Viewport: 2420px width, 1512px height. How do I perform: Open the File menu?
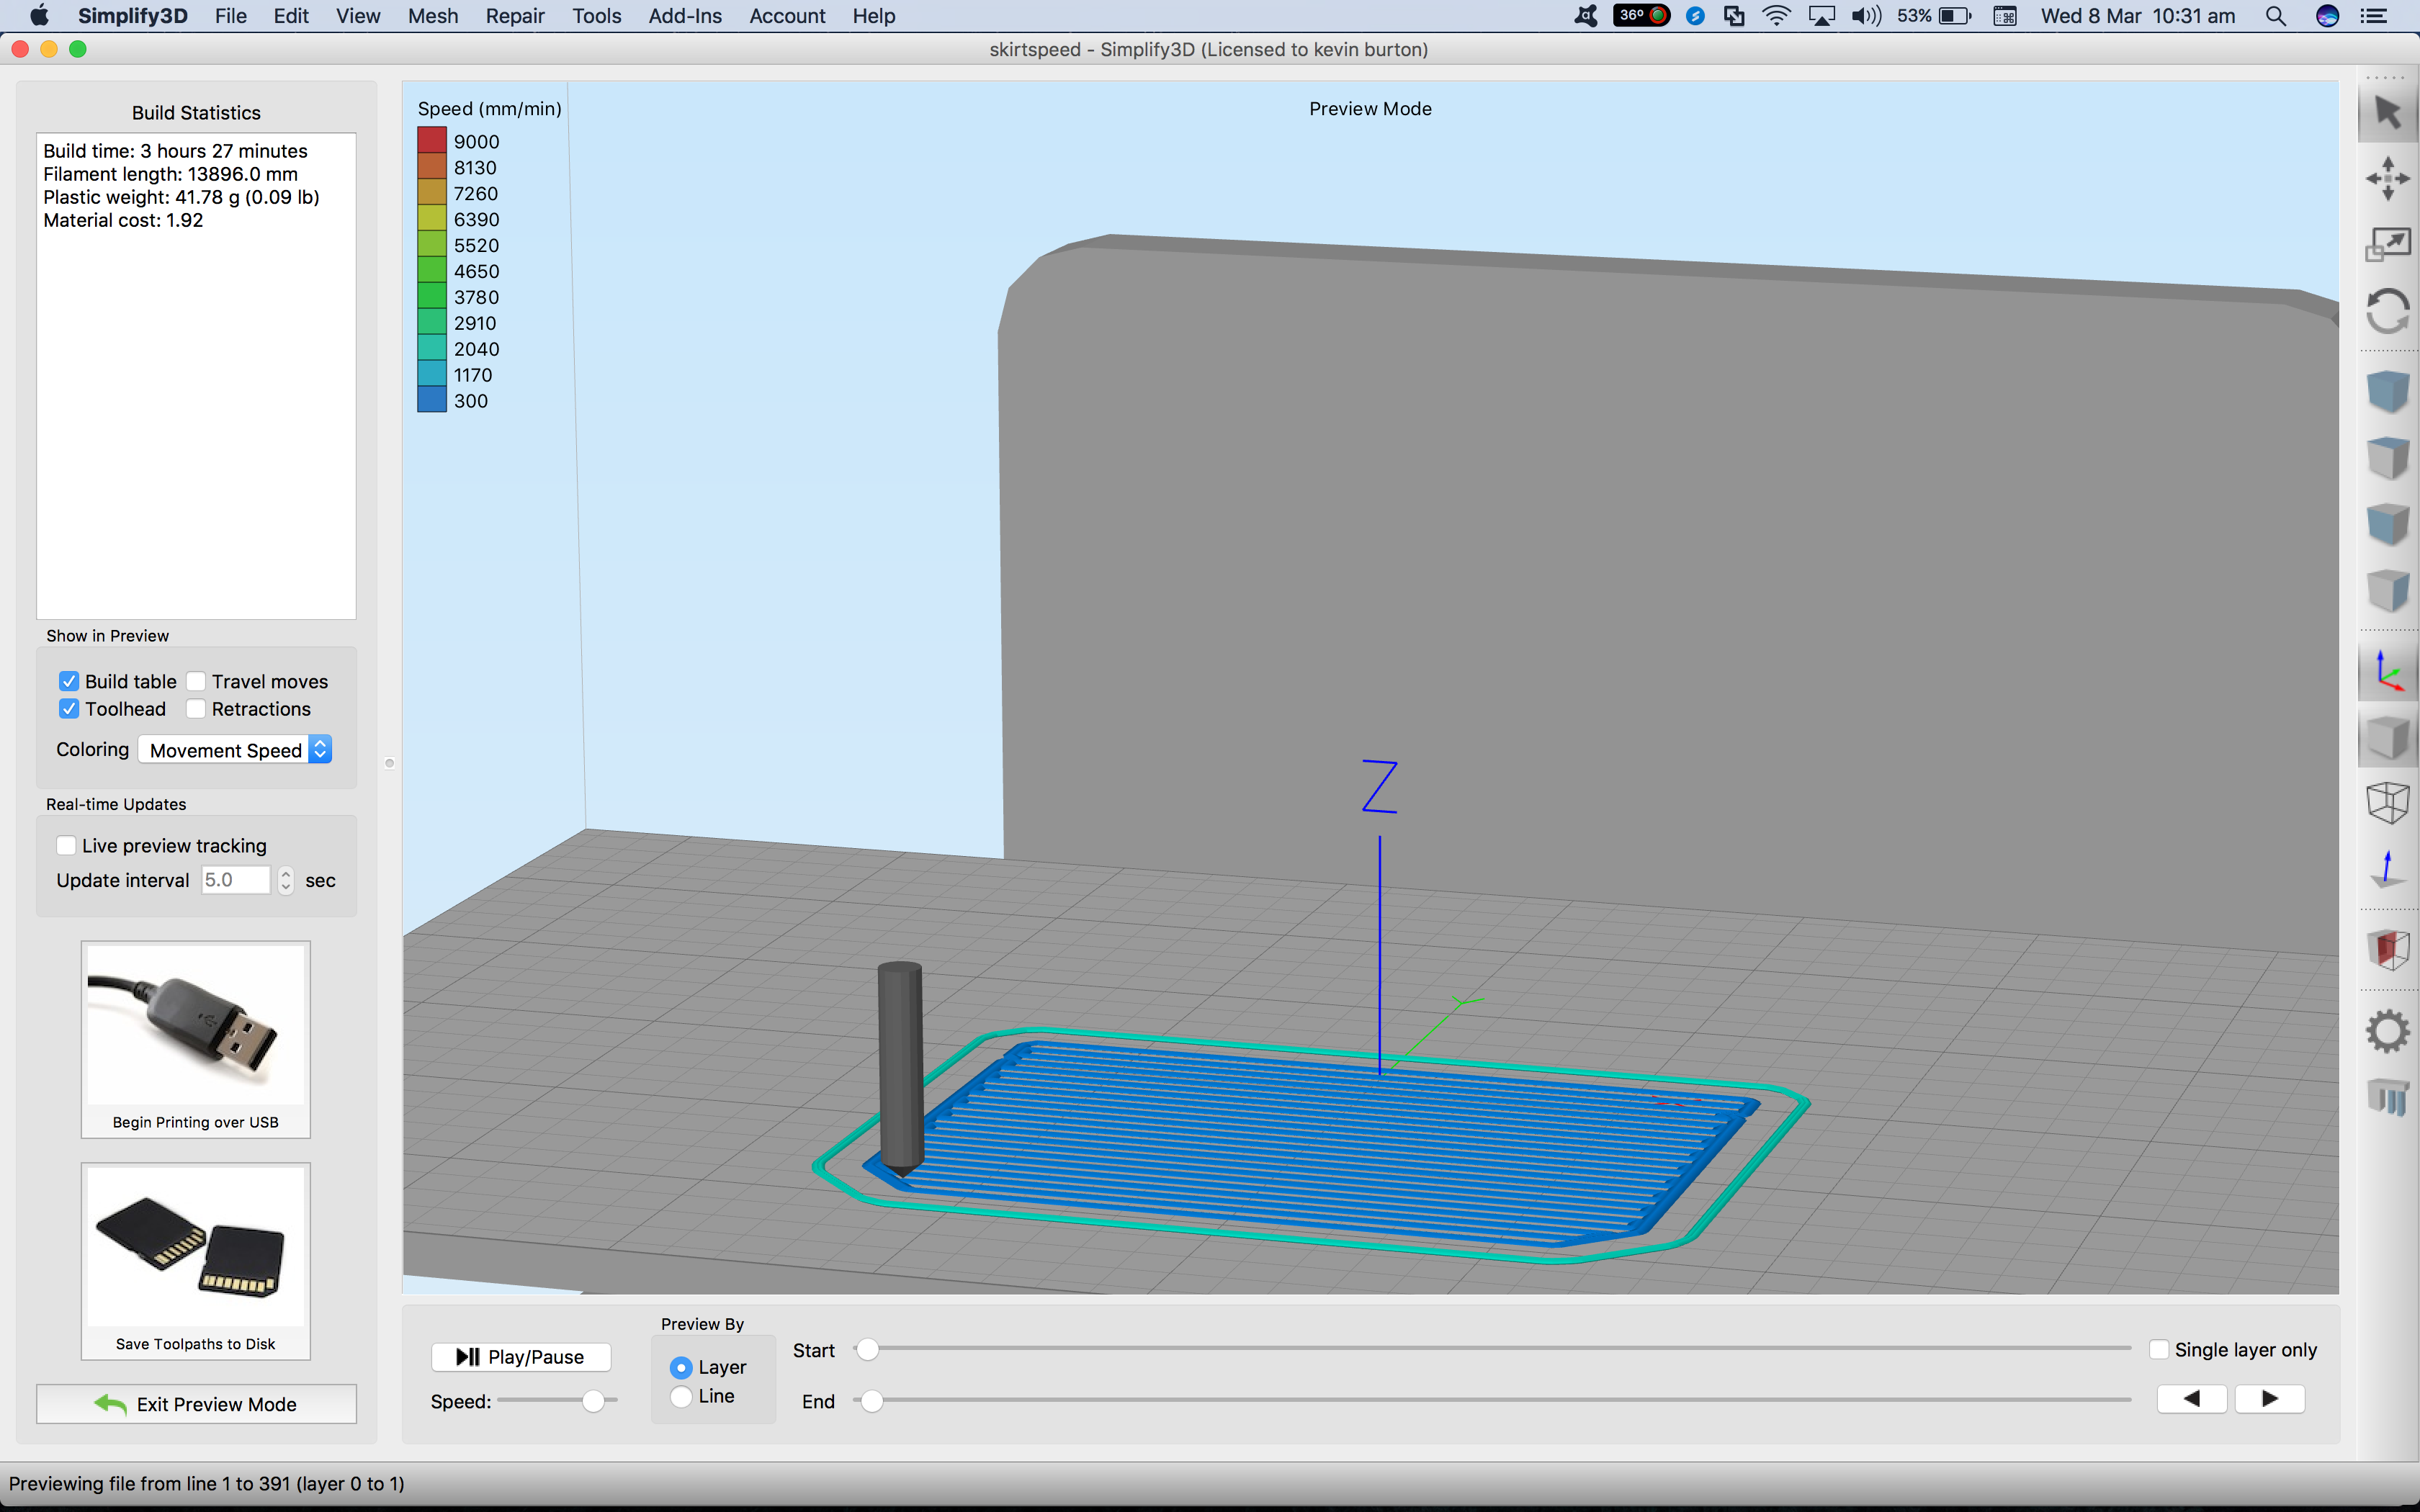click(230, 16)
